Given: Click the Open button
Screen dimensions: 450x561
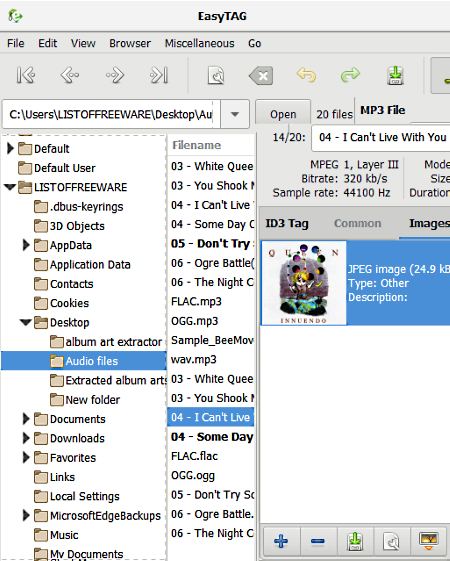Looking at the screenshot, I should 283,114.
